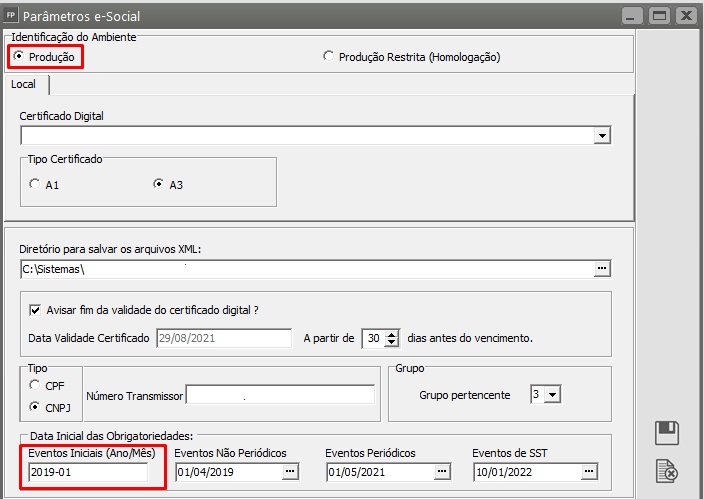Select Produção Restrita (Homologação) option

(328, 57)
